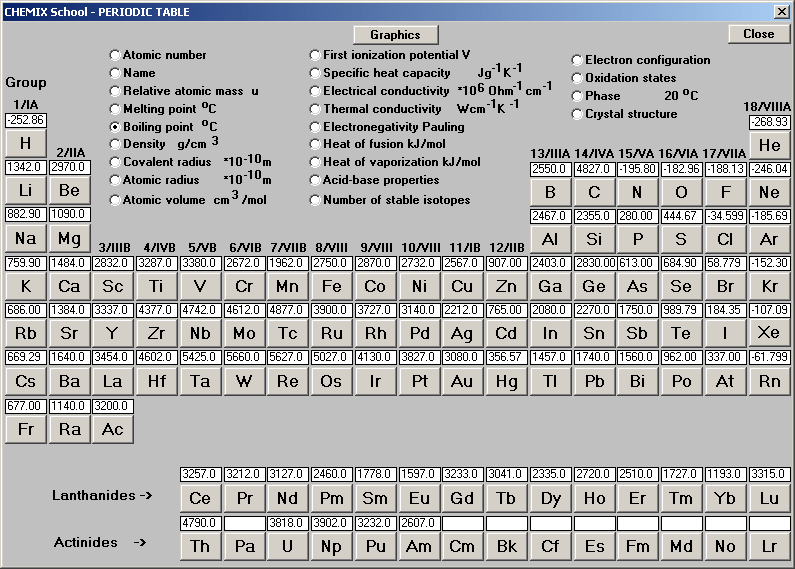Click carbon's value box 4827.0
Viewport: 795px width, 569px height.
pyautogui.click(x=594, y=169)
